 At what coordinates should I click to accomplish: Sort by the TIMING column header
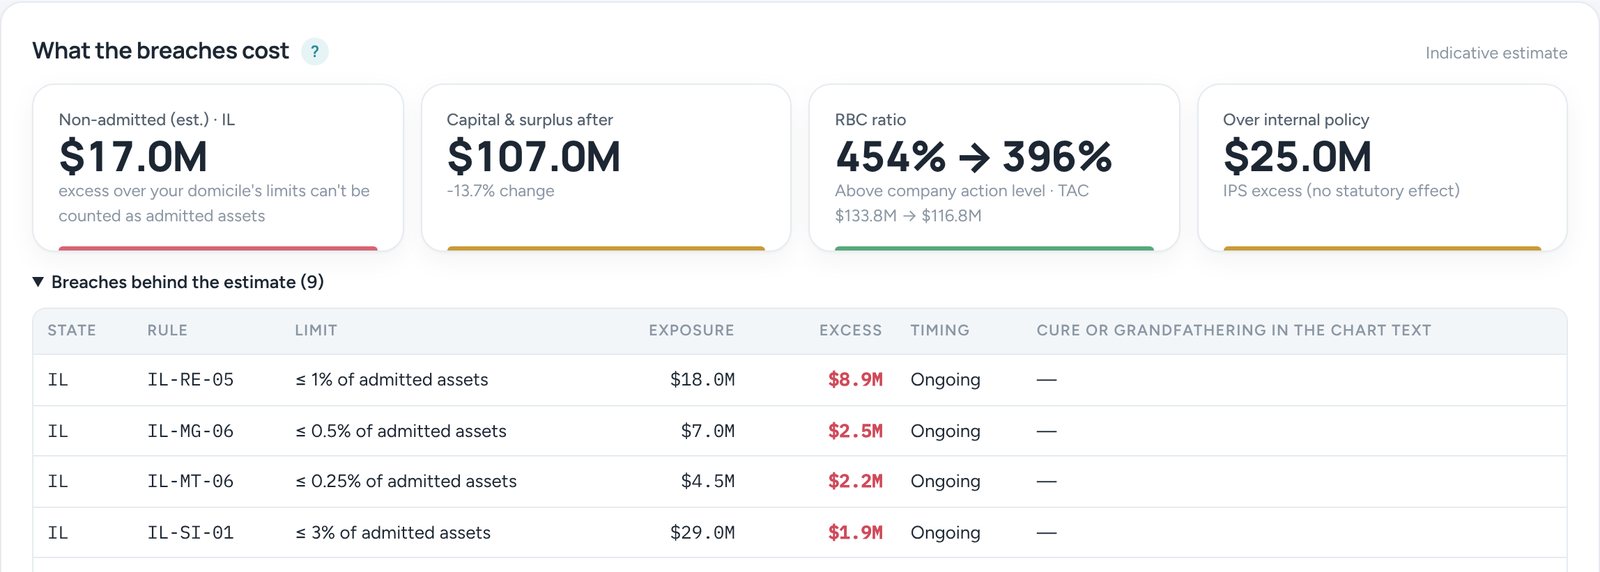pos(940,330)
